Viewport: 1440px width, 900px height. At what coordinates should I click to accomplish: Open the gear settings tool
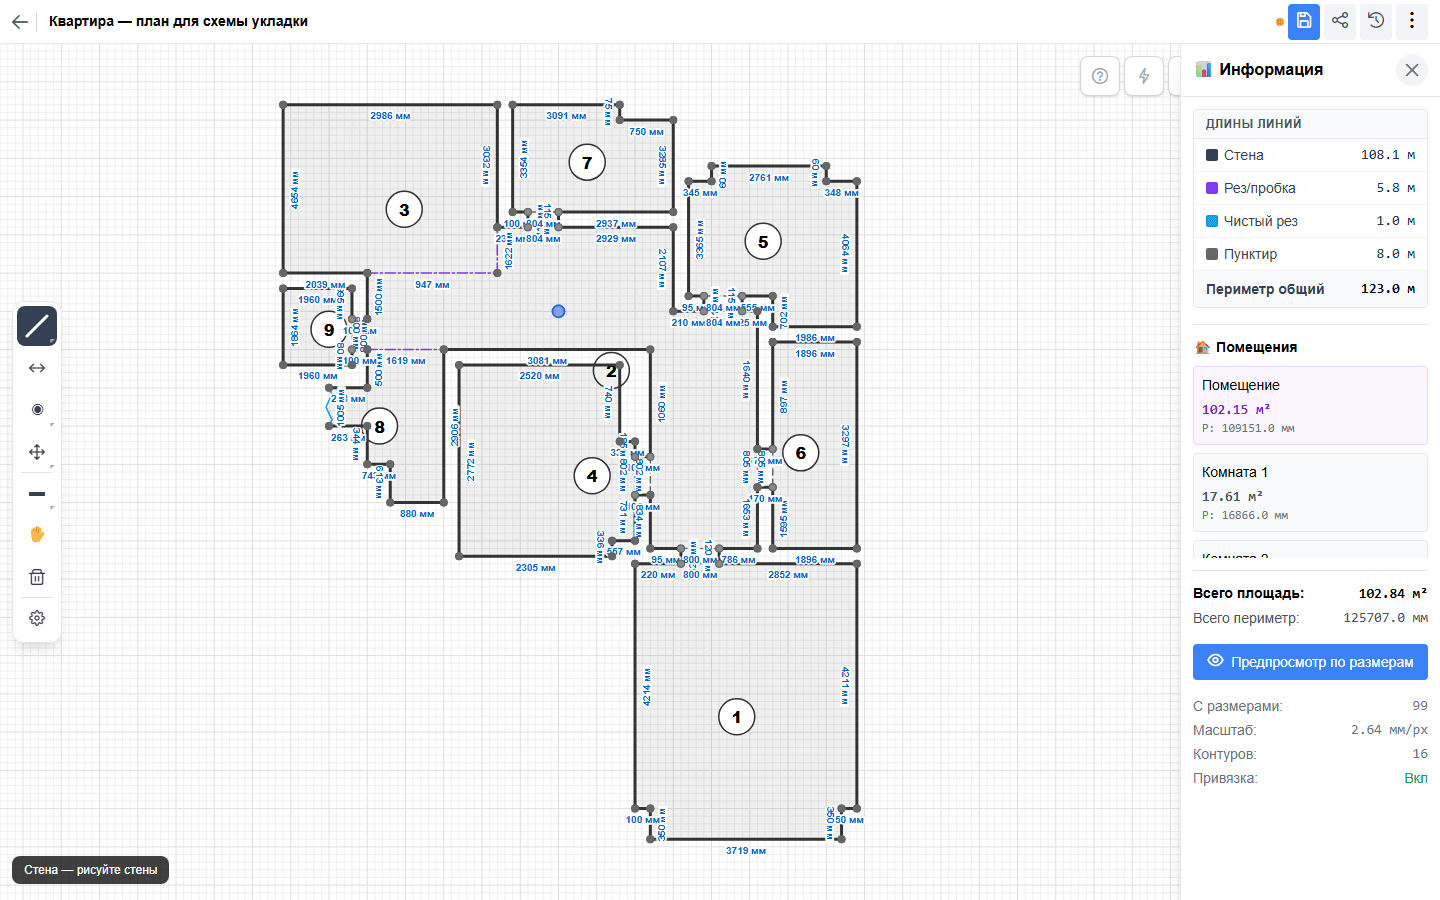37,618
